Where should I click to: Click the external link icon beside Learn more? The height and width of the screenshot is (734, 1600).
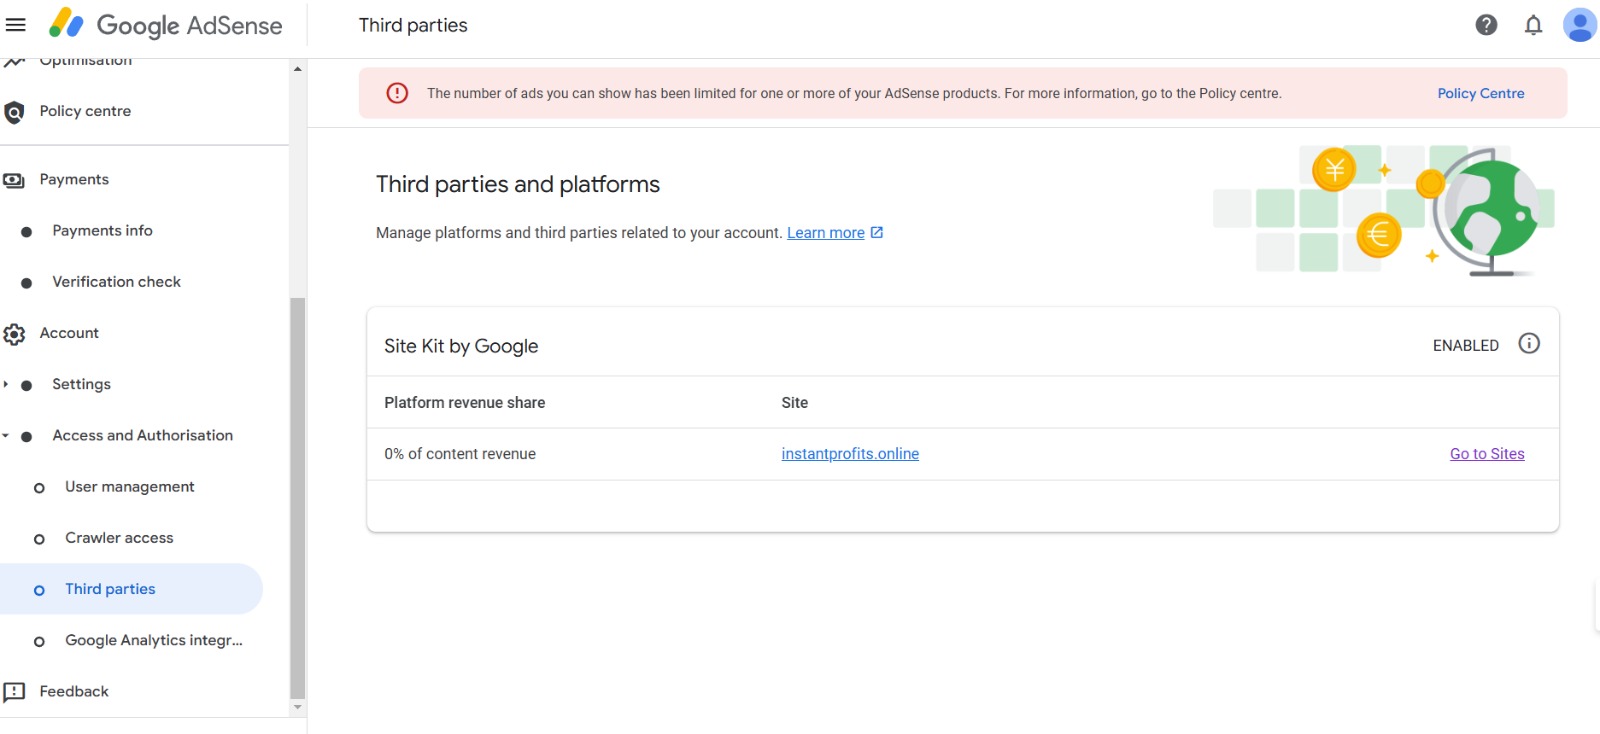point(877,232)
